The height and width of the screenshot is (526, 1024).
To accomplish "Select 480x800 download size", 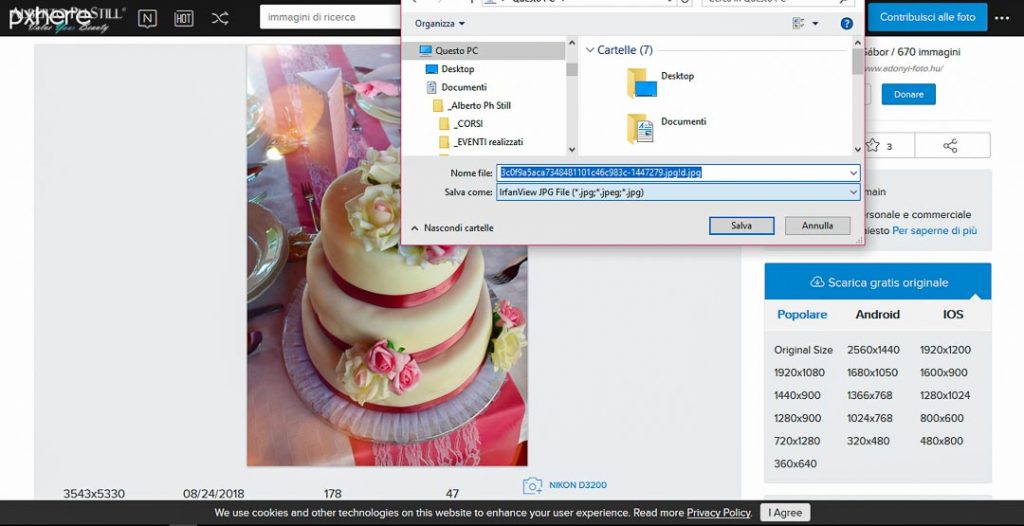I will (941, 442).
